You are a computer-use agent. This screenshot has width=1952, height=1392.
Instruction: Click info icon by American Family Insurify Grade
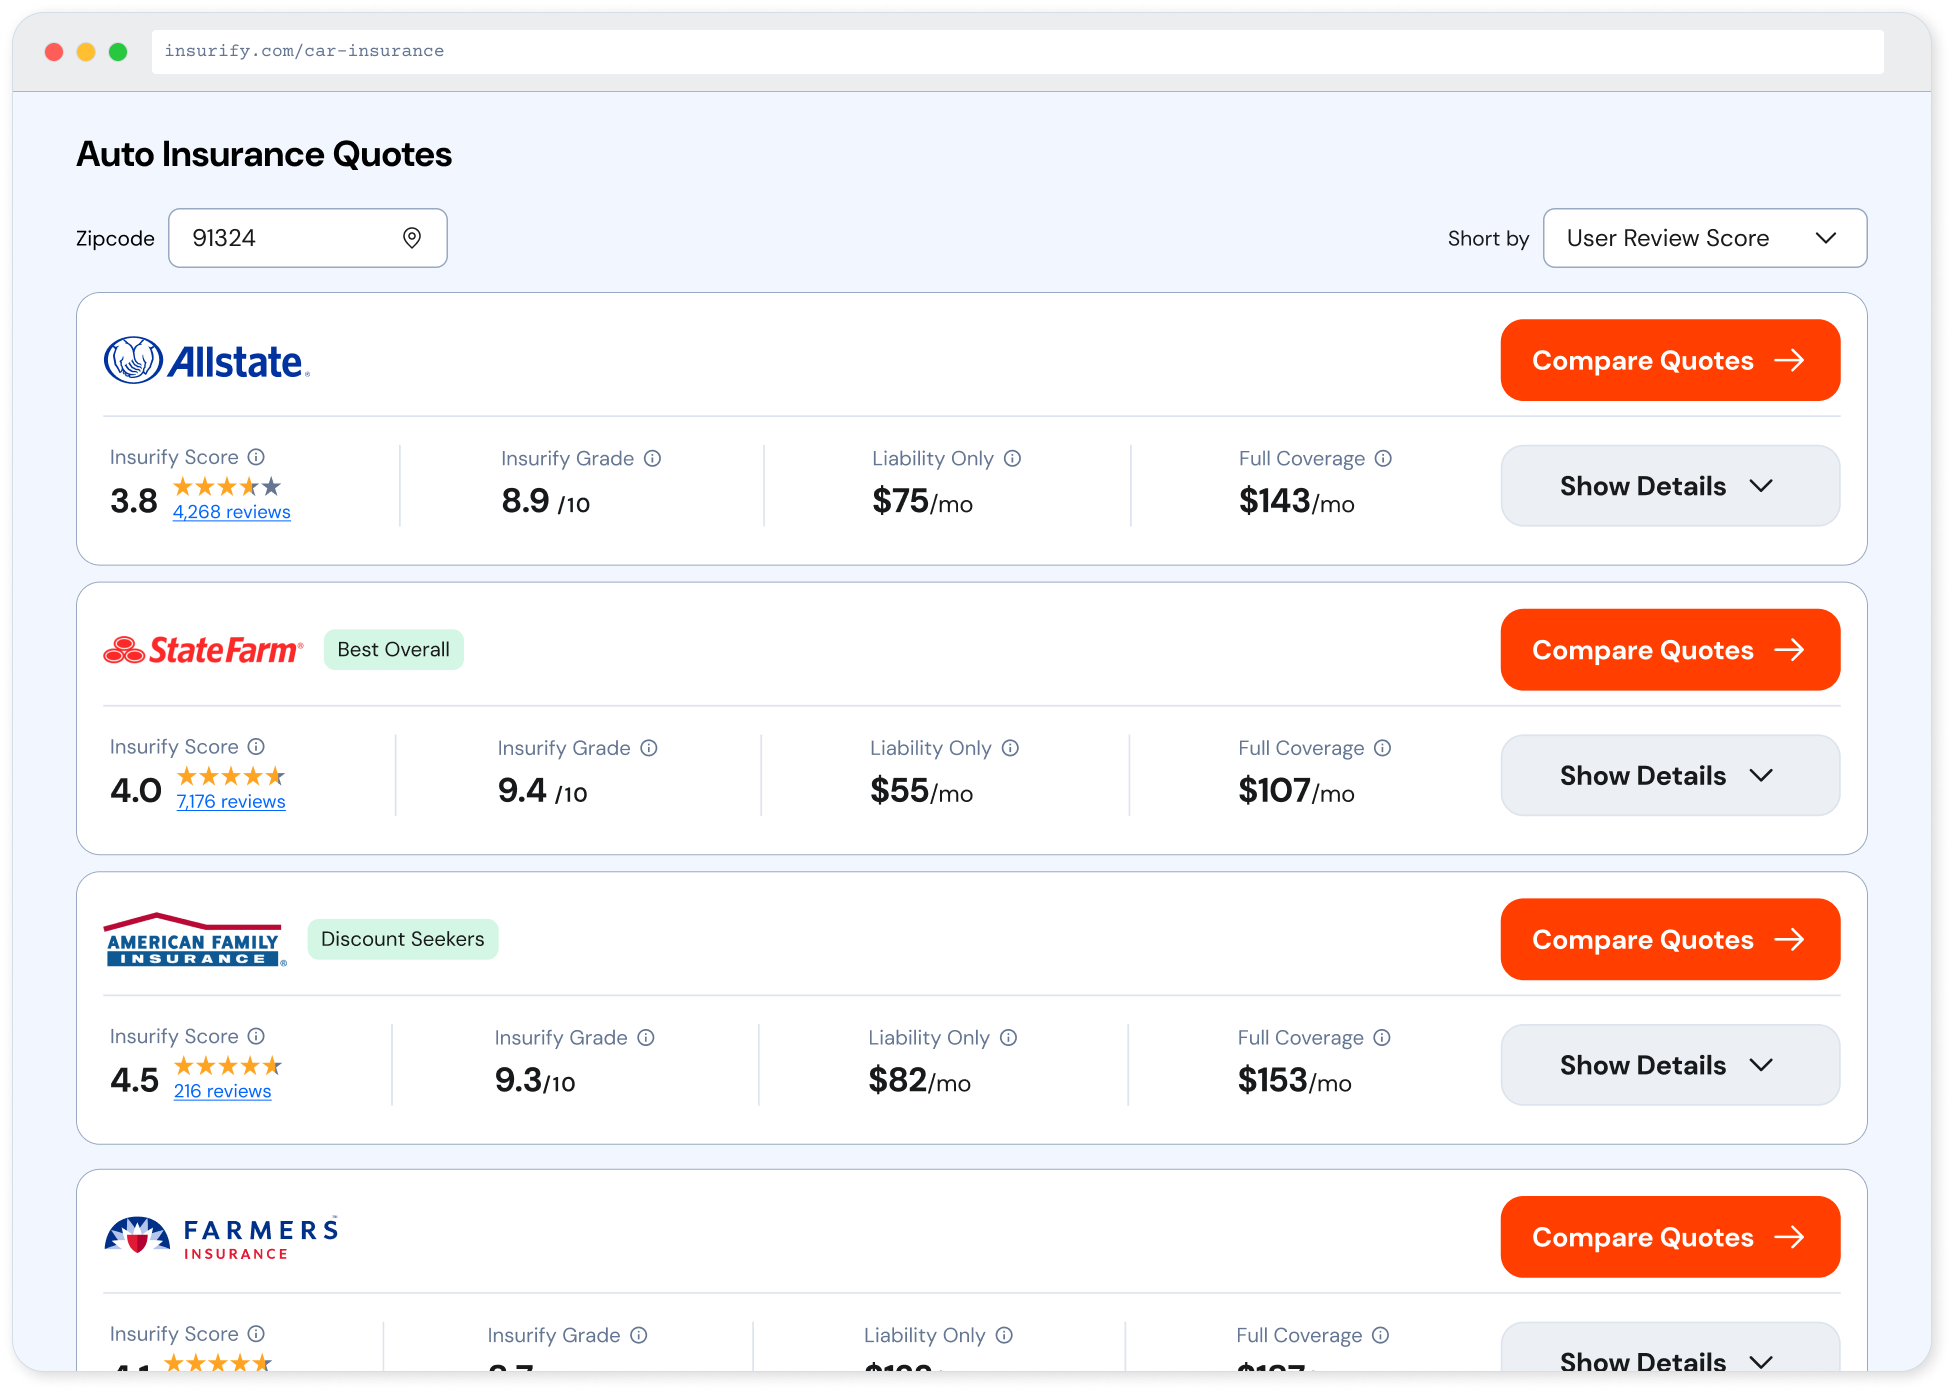[646, 1038]
